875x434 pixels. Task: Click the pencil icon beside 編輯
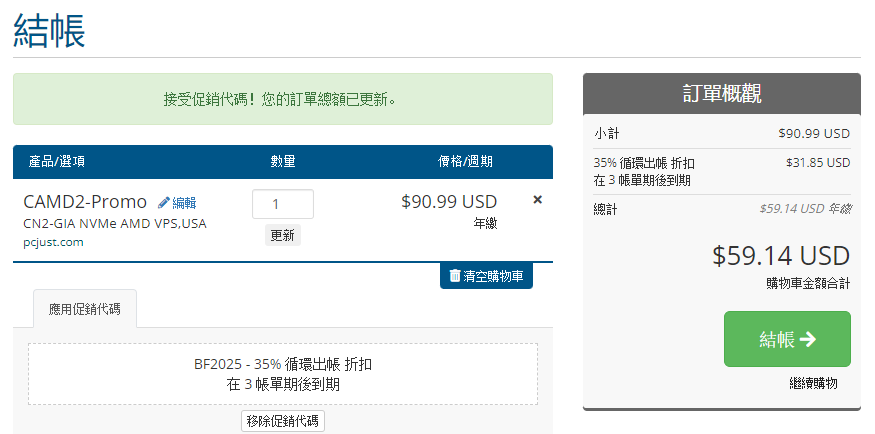point(164,202)
